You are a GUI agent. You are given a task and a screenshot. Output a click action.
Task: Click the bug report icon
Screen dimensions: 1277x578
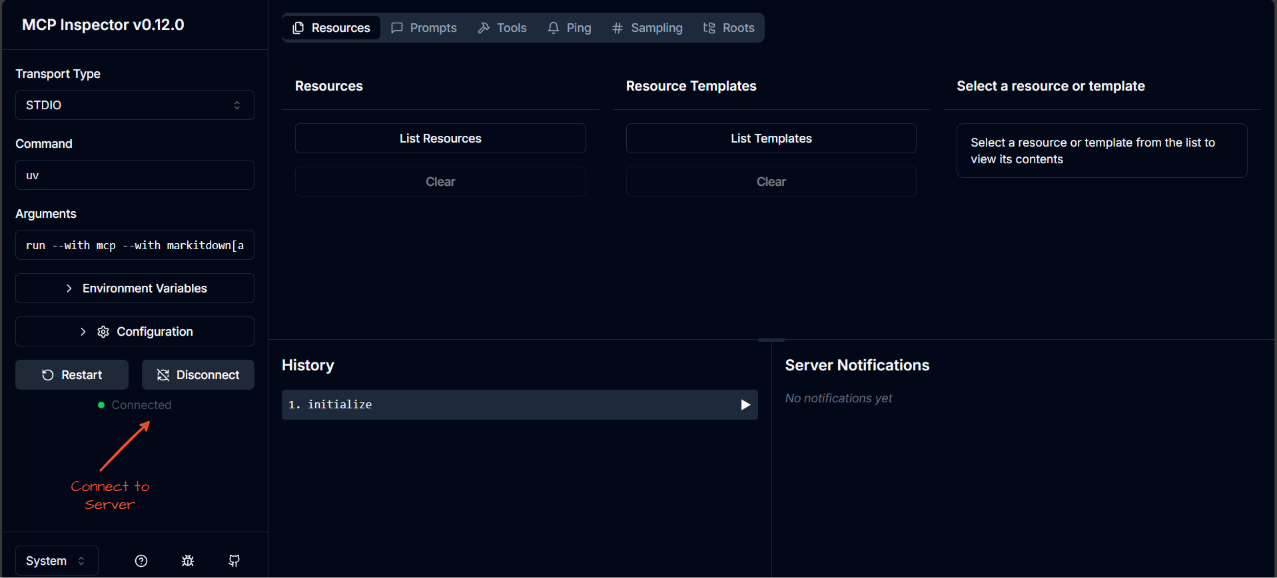187,560
